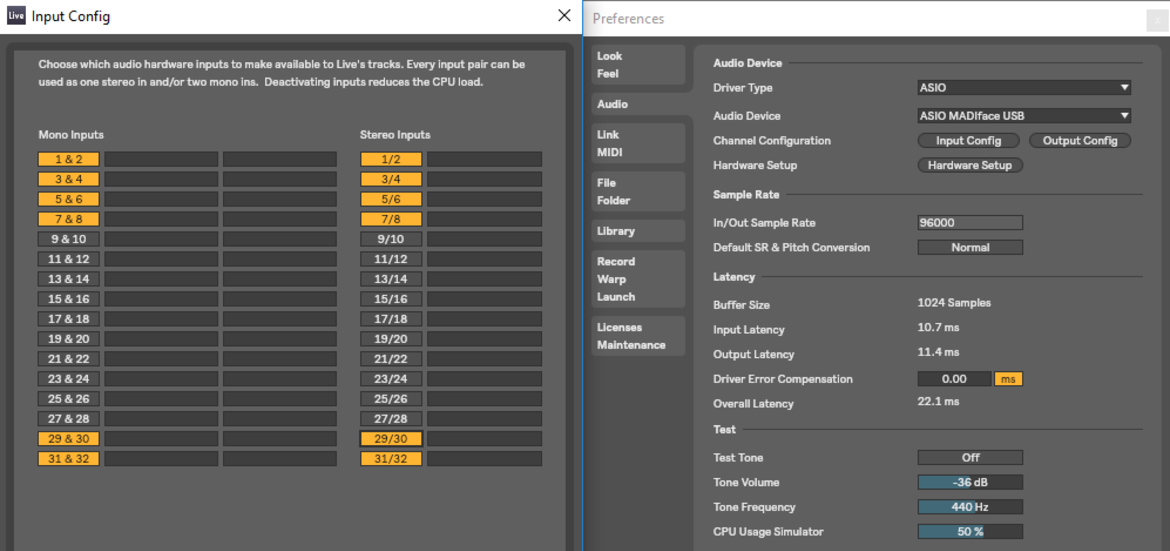1170x551 pixels.
Task: Enable stereo input 23/24
Action: [391, 379]
